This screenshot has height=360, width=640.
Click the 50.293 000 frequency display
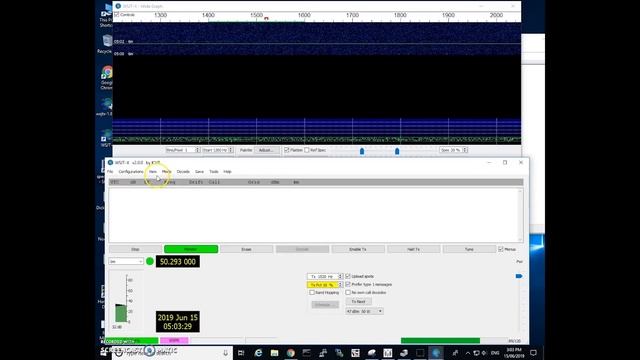(178, 262)
